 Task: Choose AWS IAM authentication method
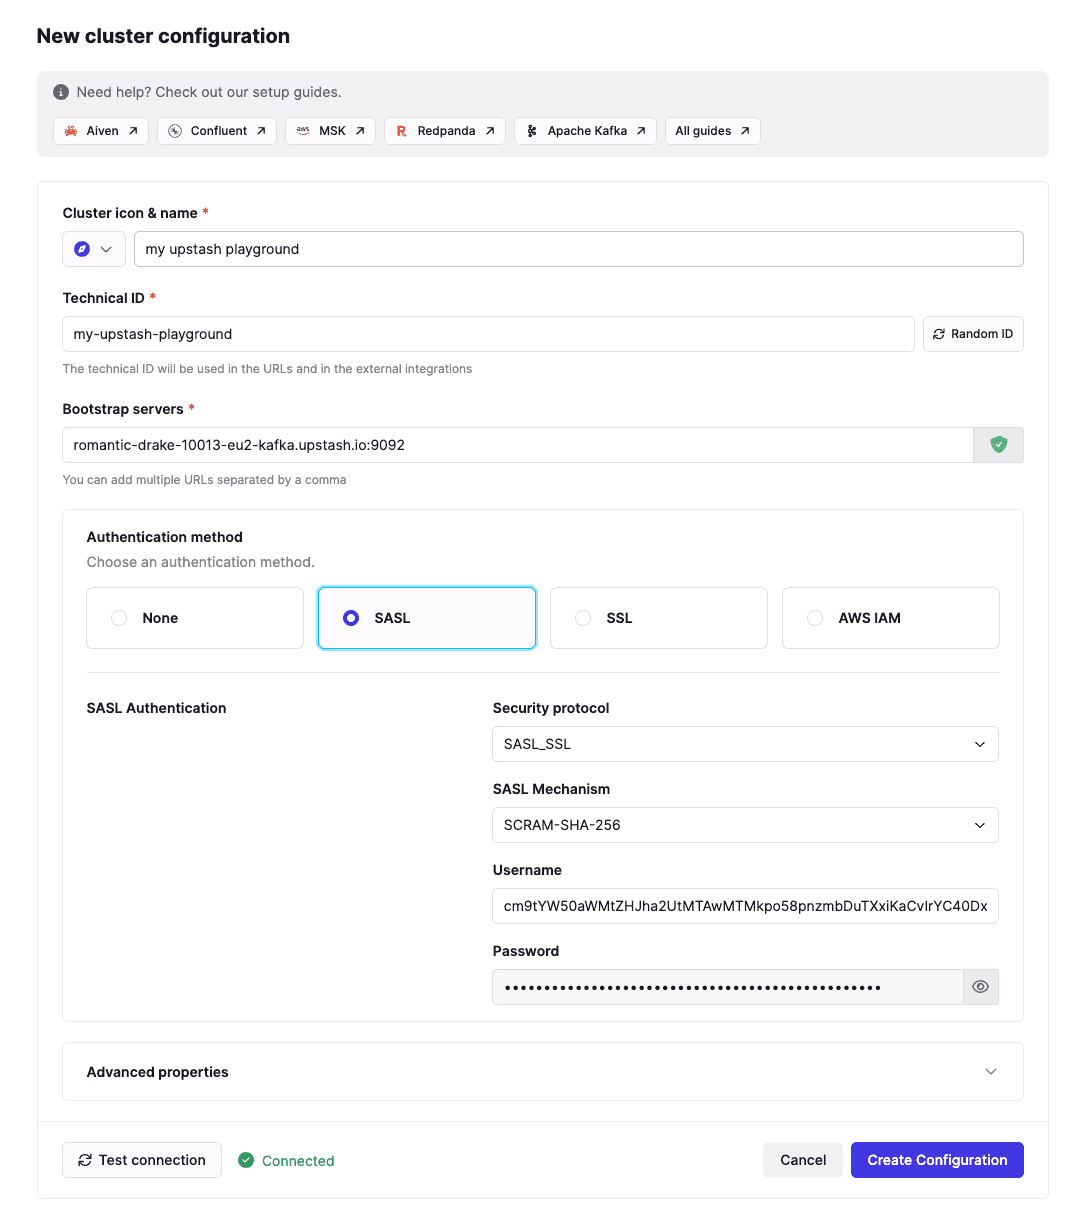tap(890, 618)
